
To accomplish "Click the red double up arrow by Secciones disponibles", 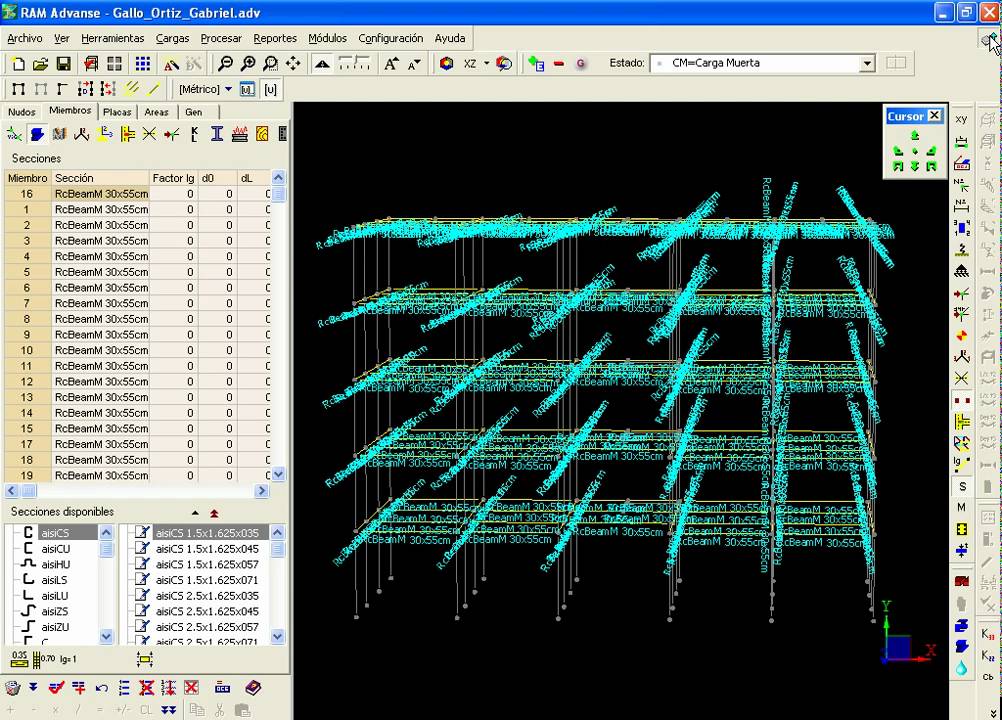I will pos(214,513).
